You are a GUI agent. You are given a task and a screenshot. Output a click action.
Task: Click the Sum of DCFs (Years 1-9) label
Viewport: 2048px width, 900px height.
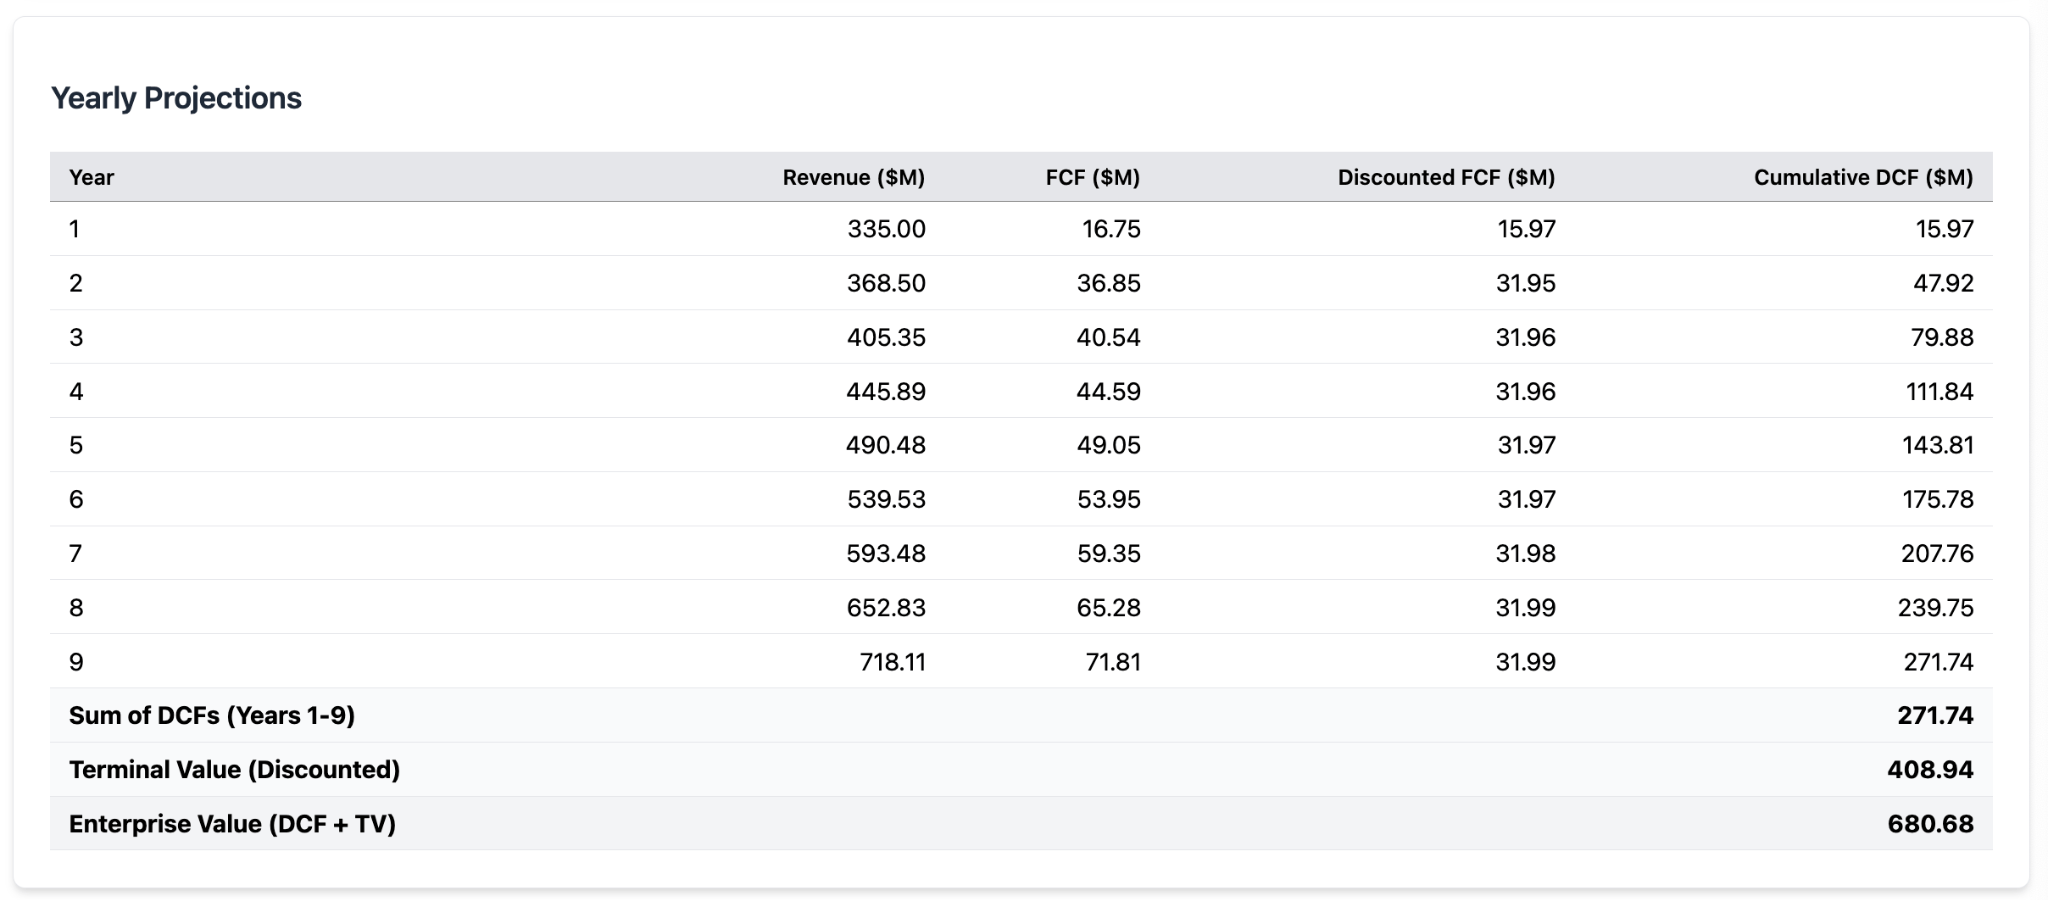(212, 715)
